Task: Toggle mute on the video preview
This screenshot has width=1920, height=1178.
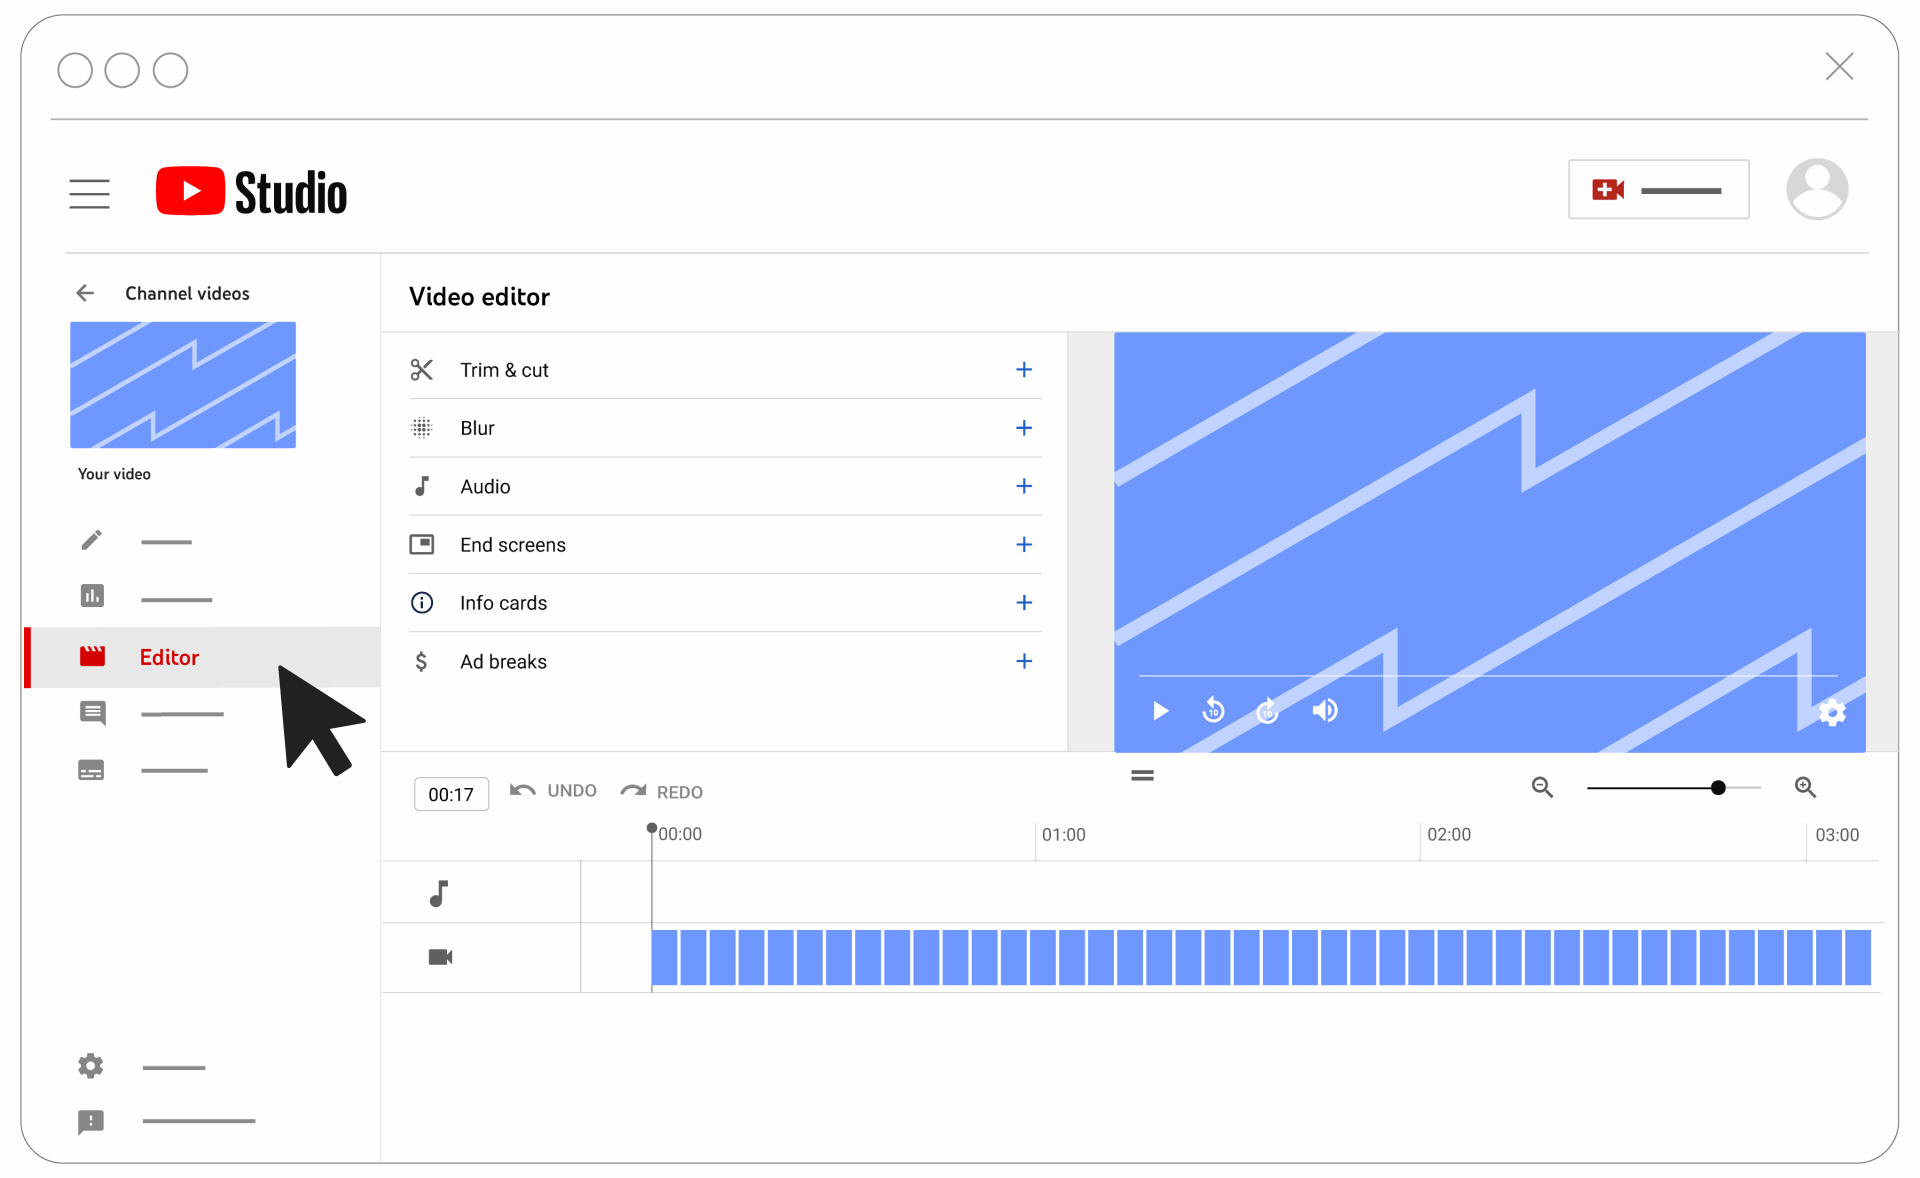Action: point(1323,710)
